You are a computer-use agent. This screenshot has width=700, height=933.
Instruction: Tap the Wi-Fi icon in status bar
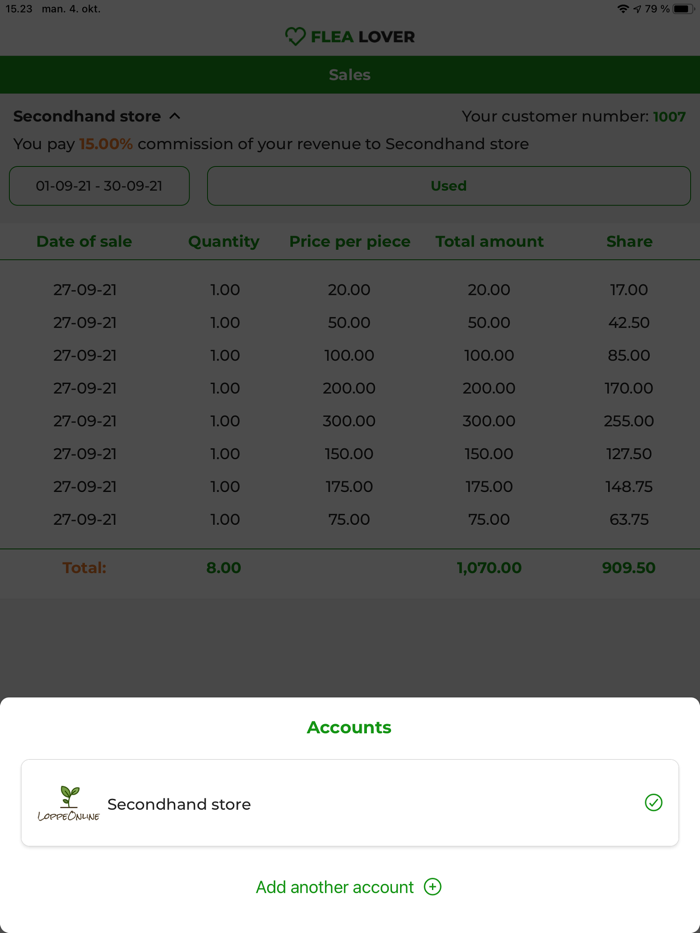(623, 9)
